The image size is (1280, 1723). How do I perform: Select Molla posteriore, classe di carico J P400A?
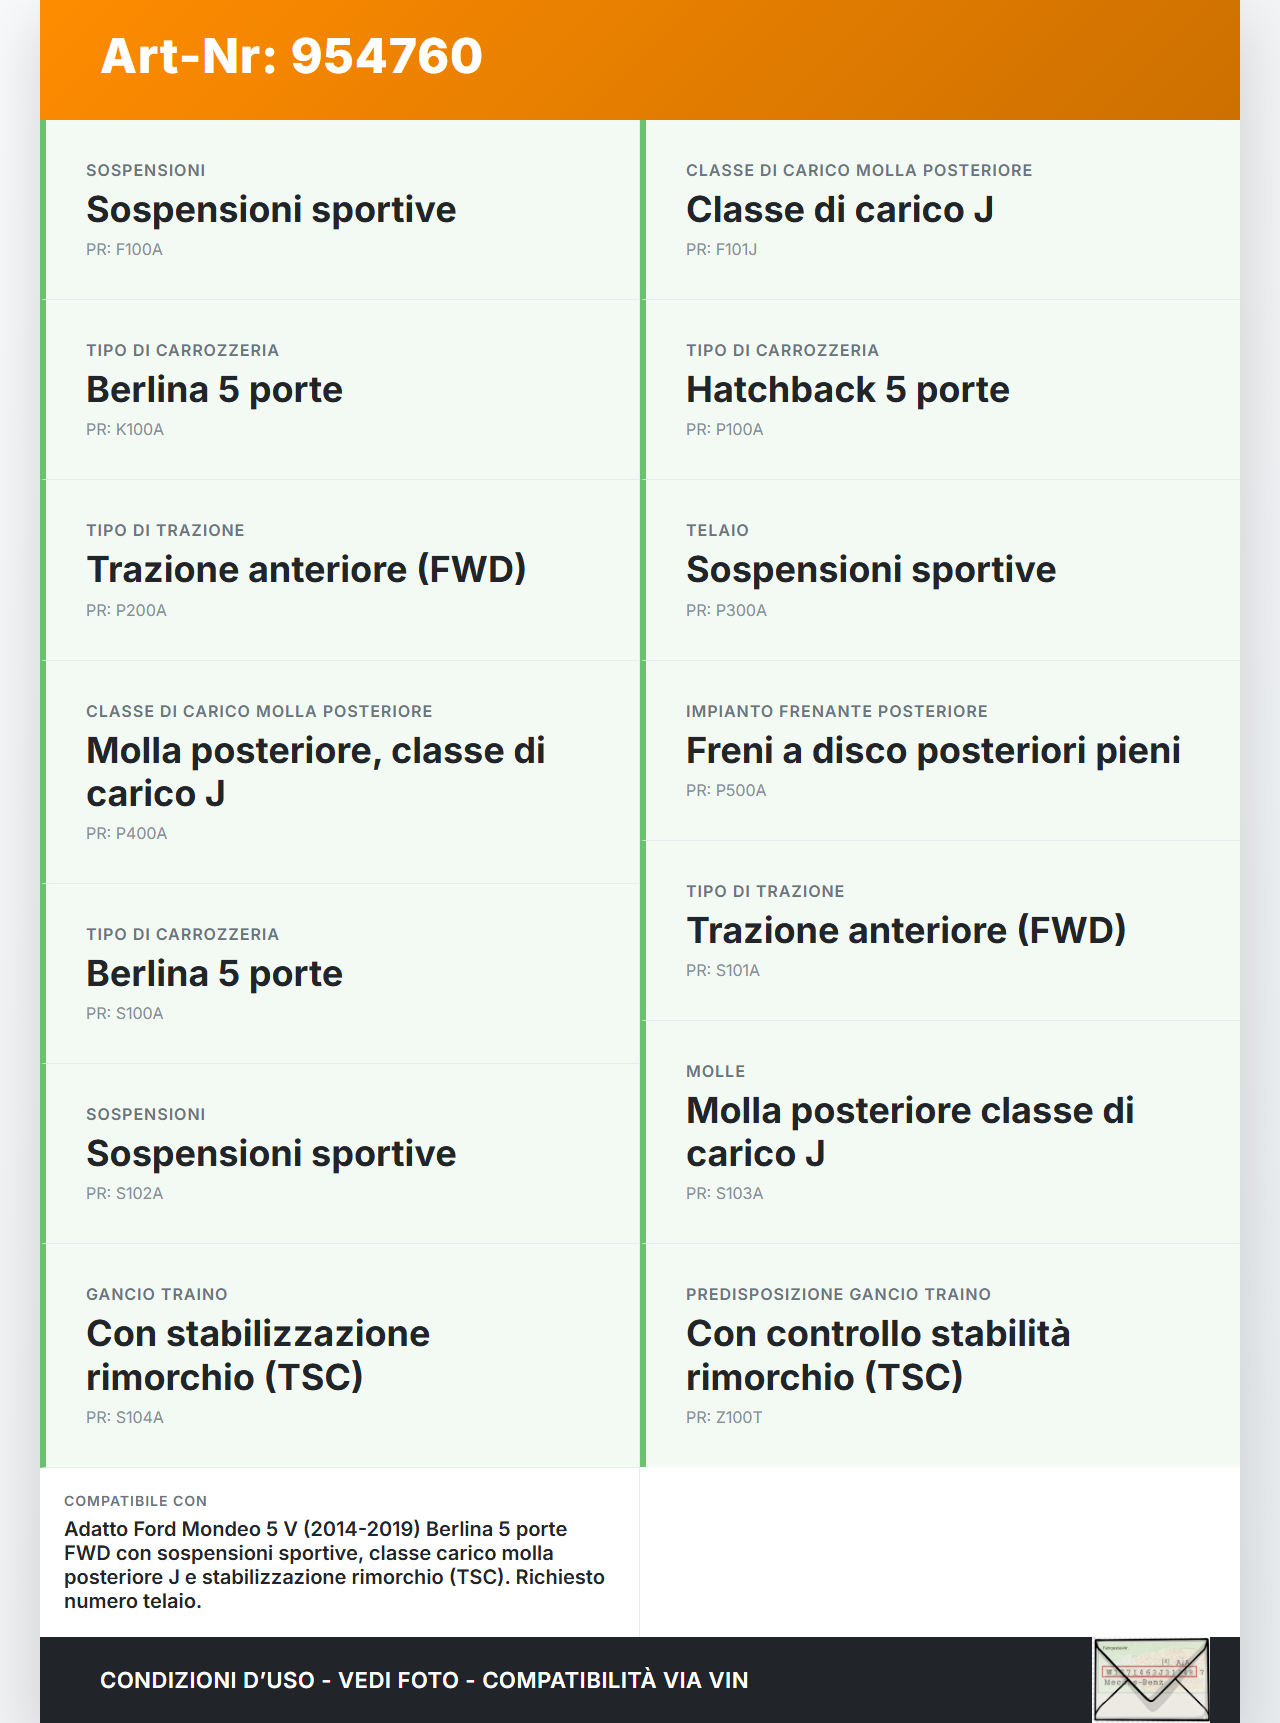[x=342, y=772]
